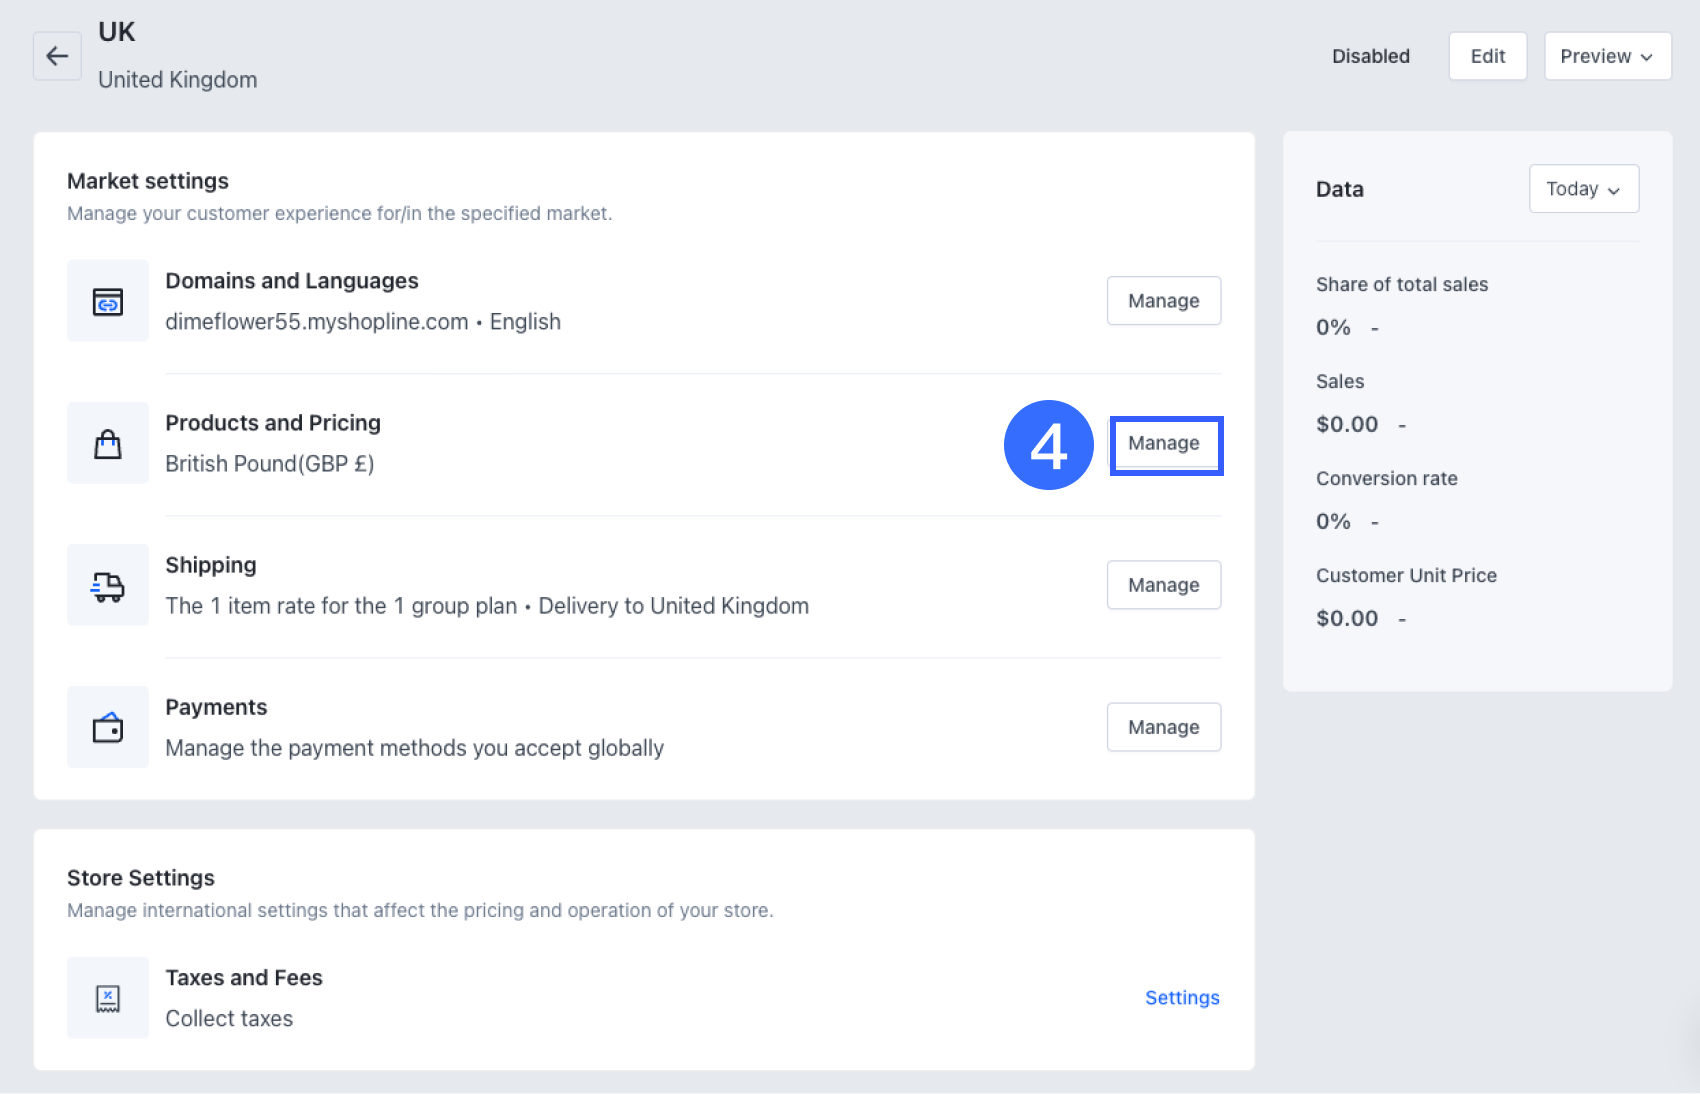Click the Products and Pricing bag icon
The image size is (1700, 1094).
coord(108,444)
